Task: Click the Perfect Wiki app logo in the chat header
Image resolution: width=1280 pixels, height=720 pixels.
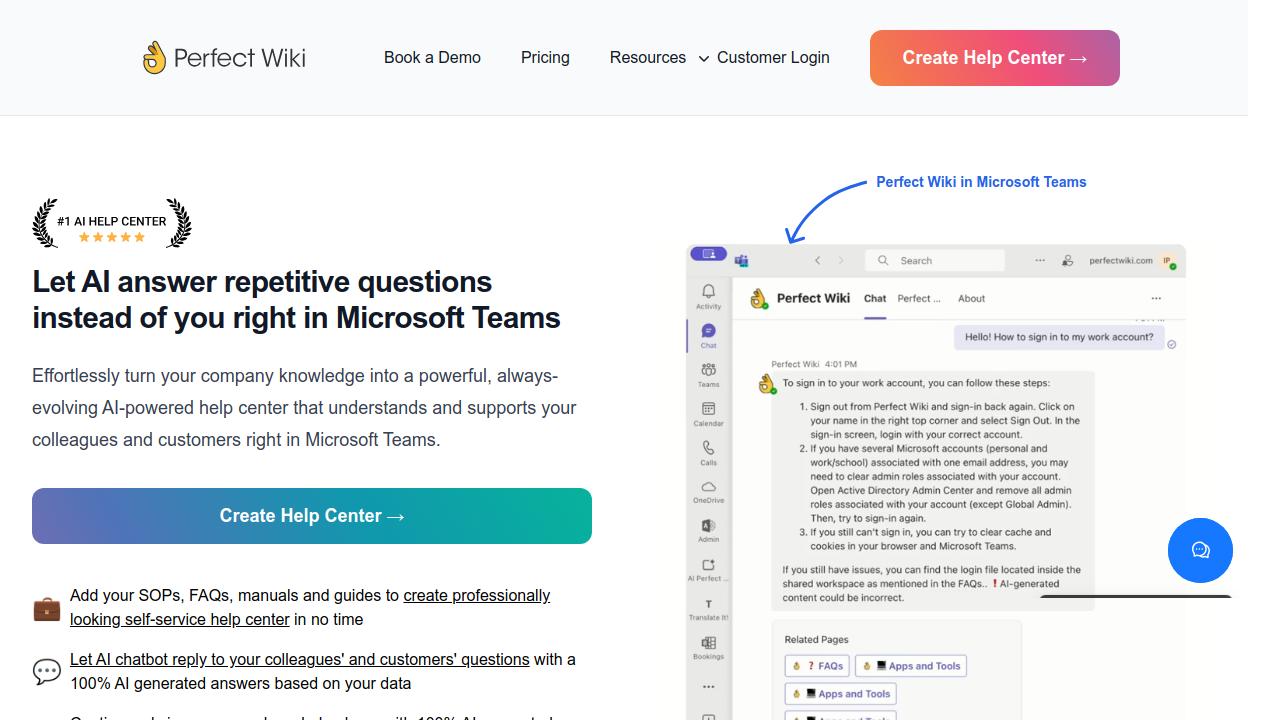Action: click(x=759, y=299)
